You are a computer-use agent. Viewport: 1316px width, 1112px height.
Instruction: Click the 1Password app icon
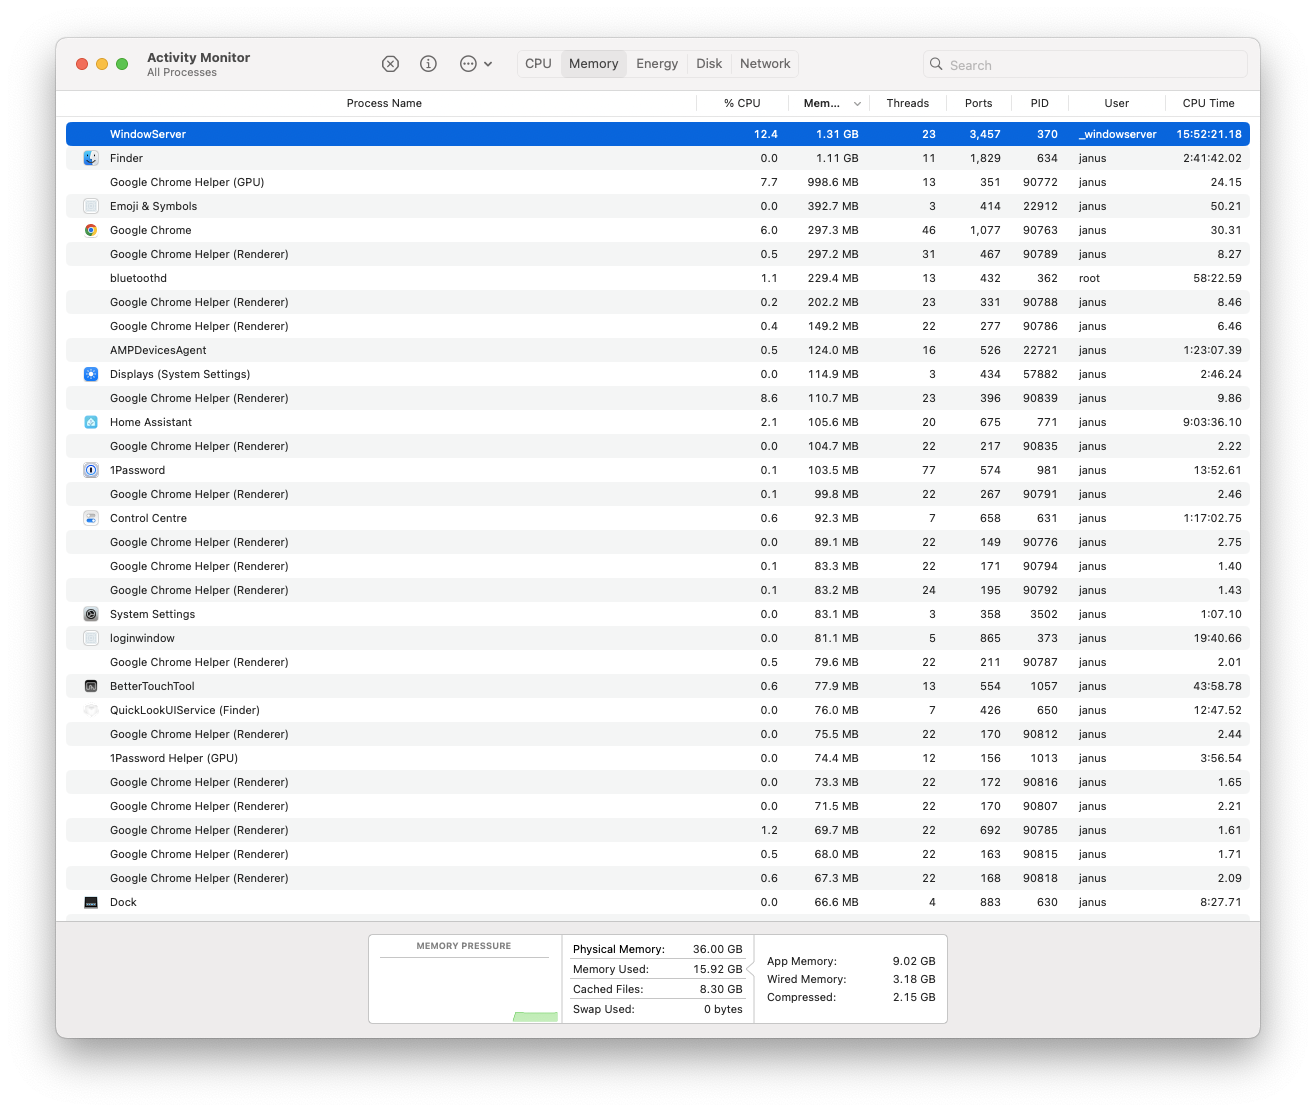(x=91, y=470)
